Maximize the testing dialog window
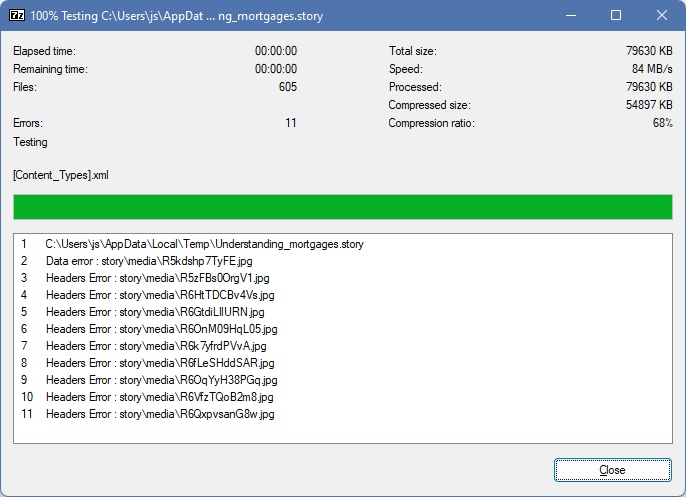The image size is (686, 497). pyautogui.click(x=616, y=16)
